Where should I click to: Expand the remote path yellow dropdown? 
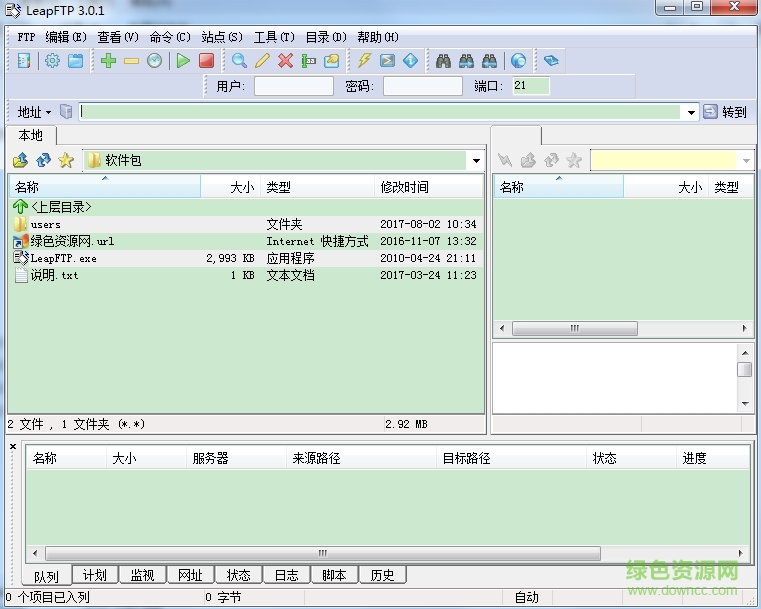coord(746,161)
